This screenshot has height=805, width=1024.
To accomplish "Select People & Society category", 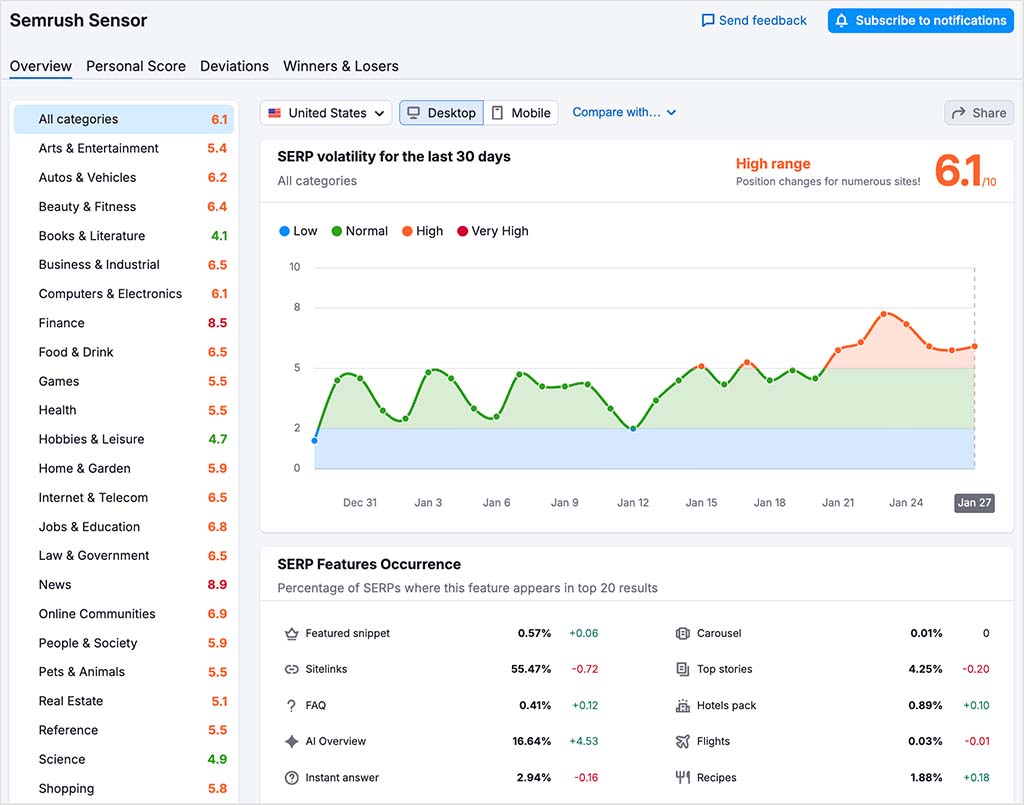I will coord(124,644).
